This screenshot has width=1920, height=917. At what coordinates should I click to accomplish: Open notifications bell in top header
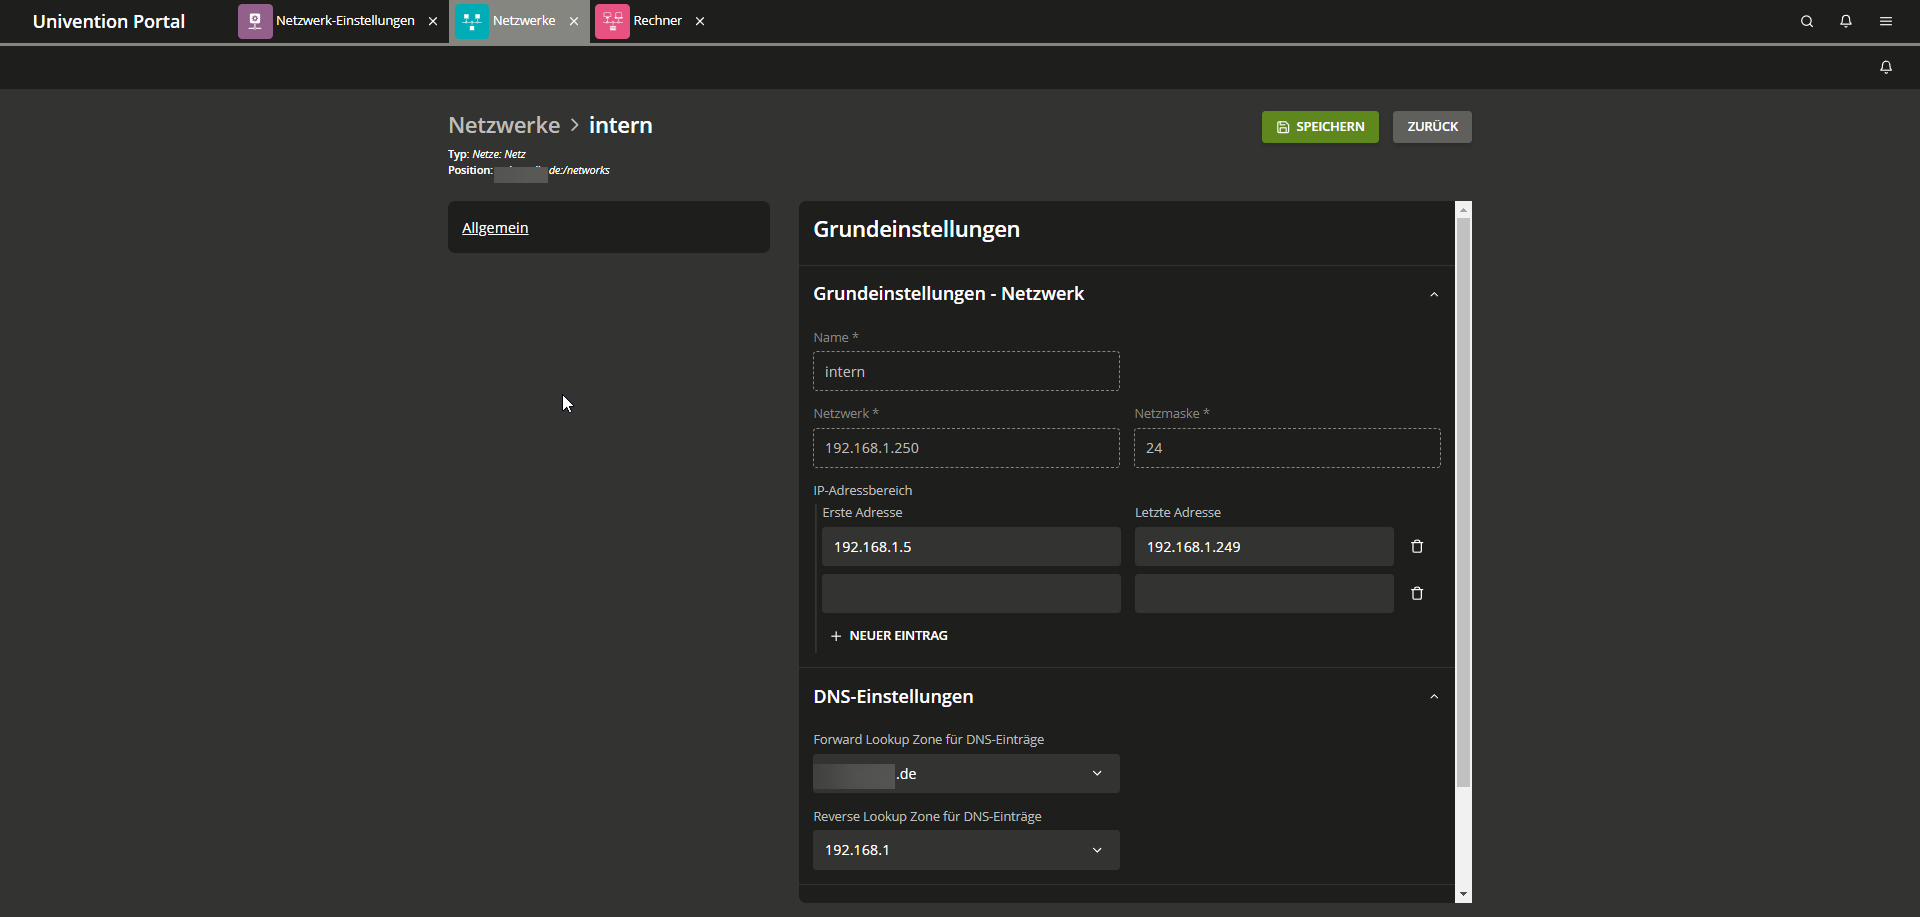coord(1846,21)
